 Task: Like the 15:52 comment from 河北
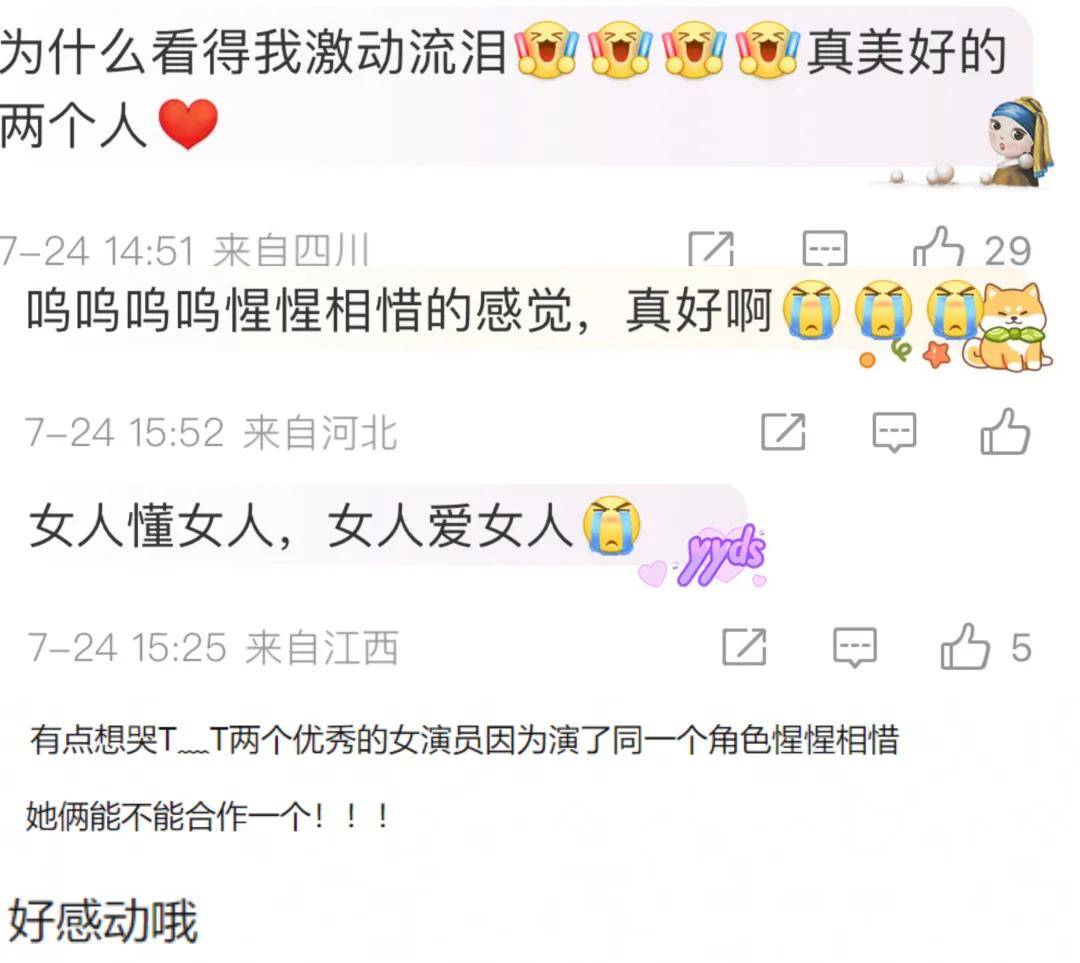click(1005, 432)
